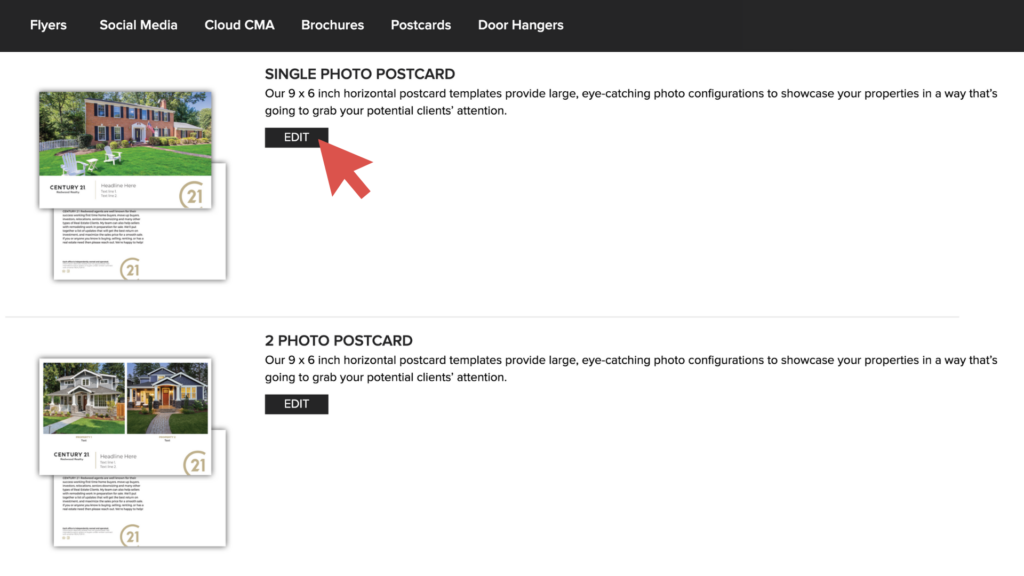The image size is (1024, 576).
Task: Select Cloud CMA in the top navigation
Action: [x=239, y=25]
